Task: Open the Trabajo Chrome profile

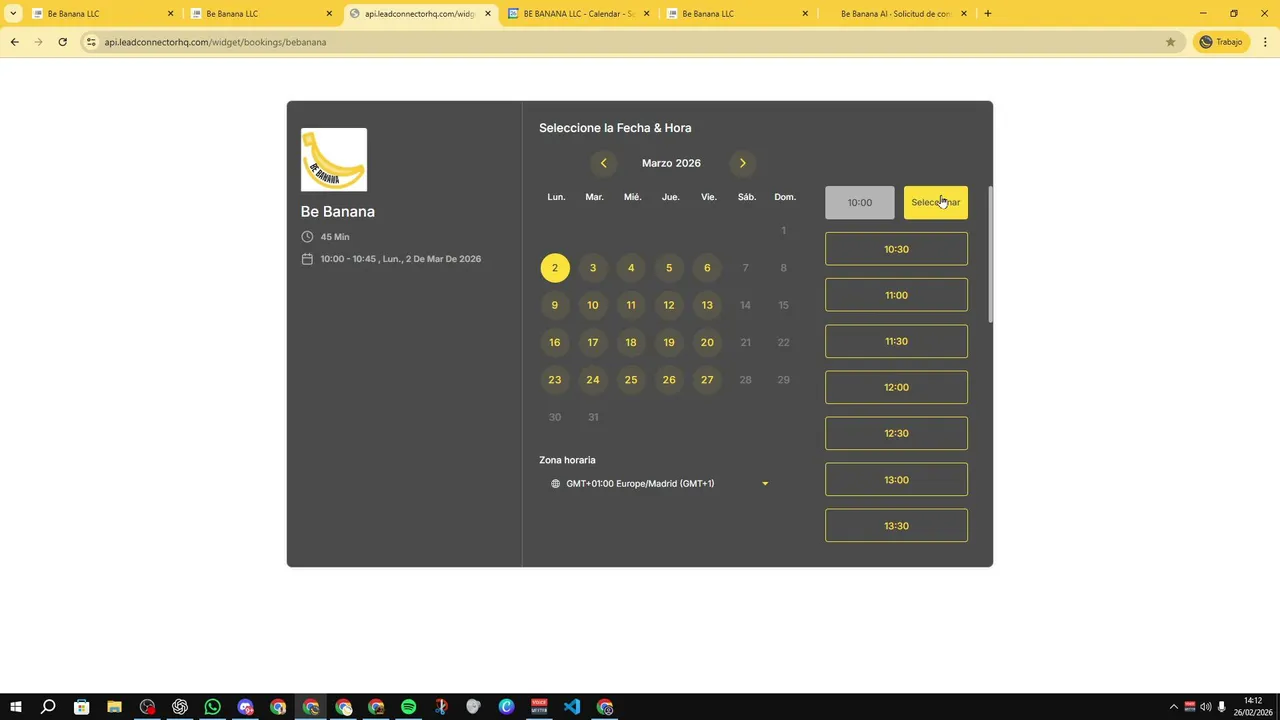Action: pos(1221,42)
